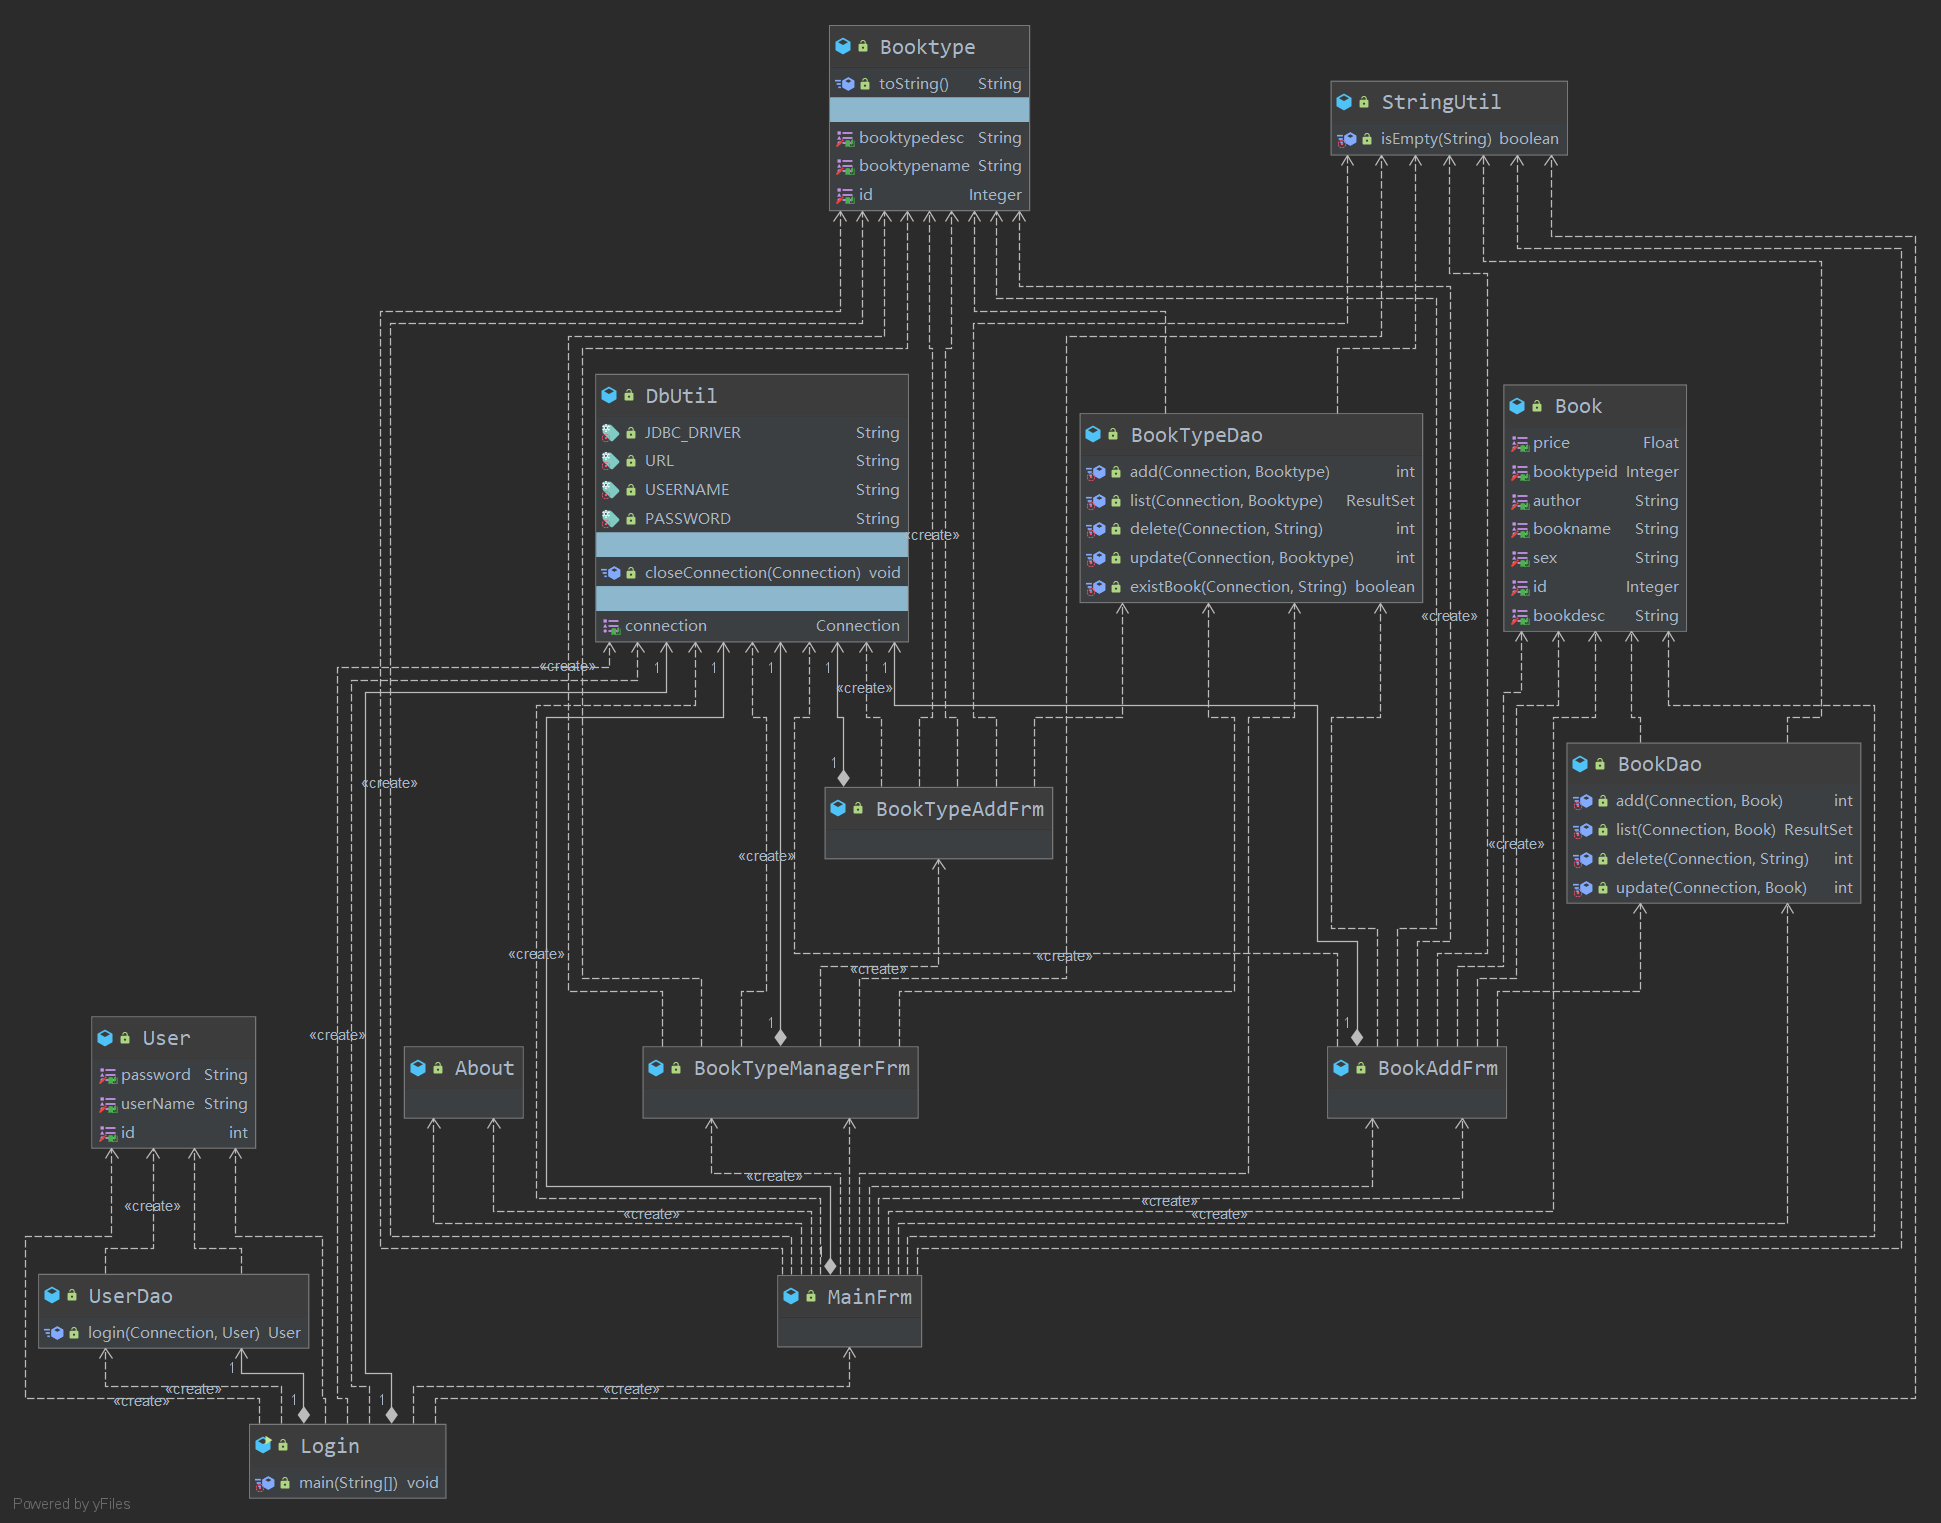1941x1523 pixels.
Task: Select the BookTypeAddFrm class node
Action: pos(938,823)
